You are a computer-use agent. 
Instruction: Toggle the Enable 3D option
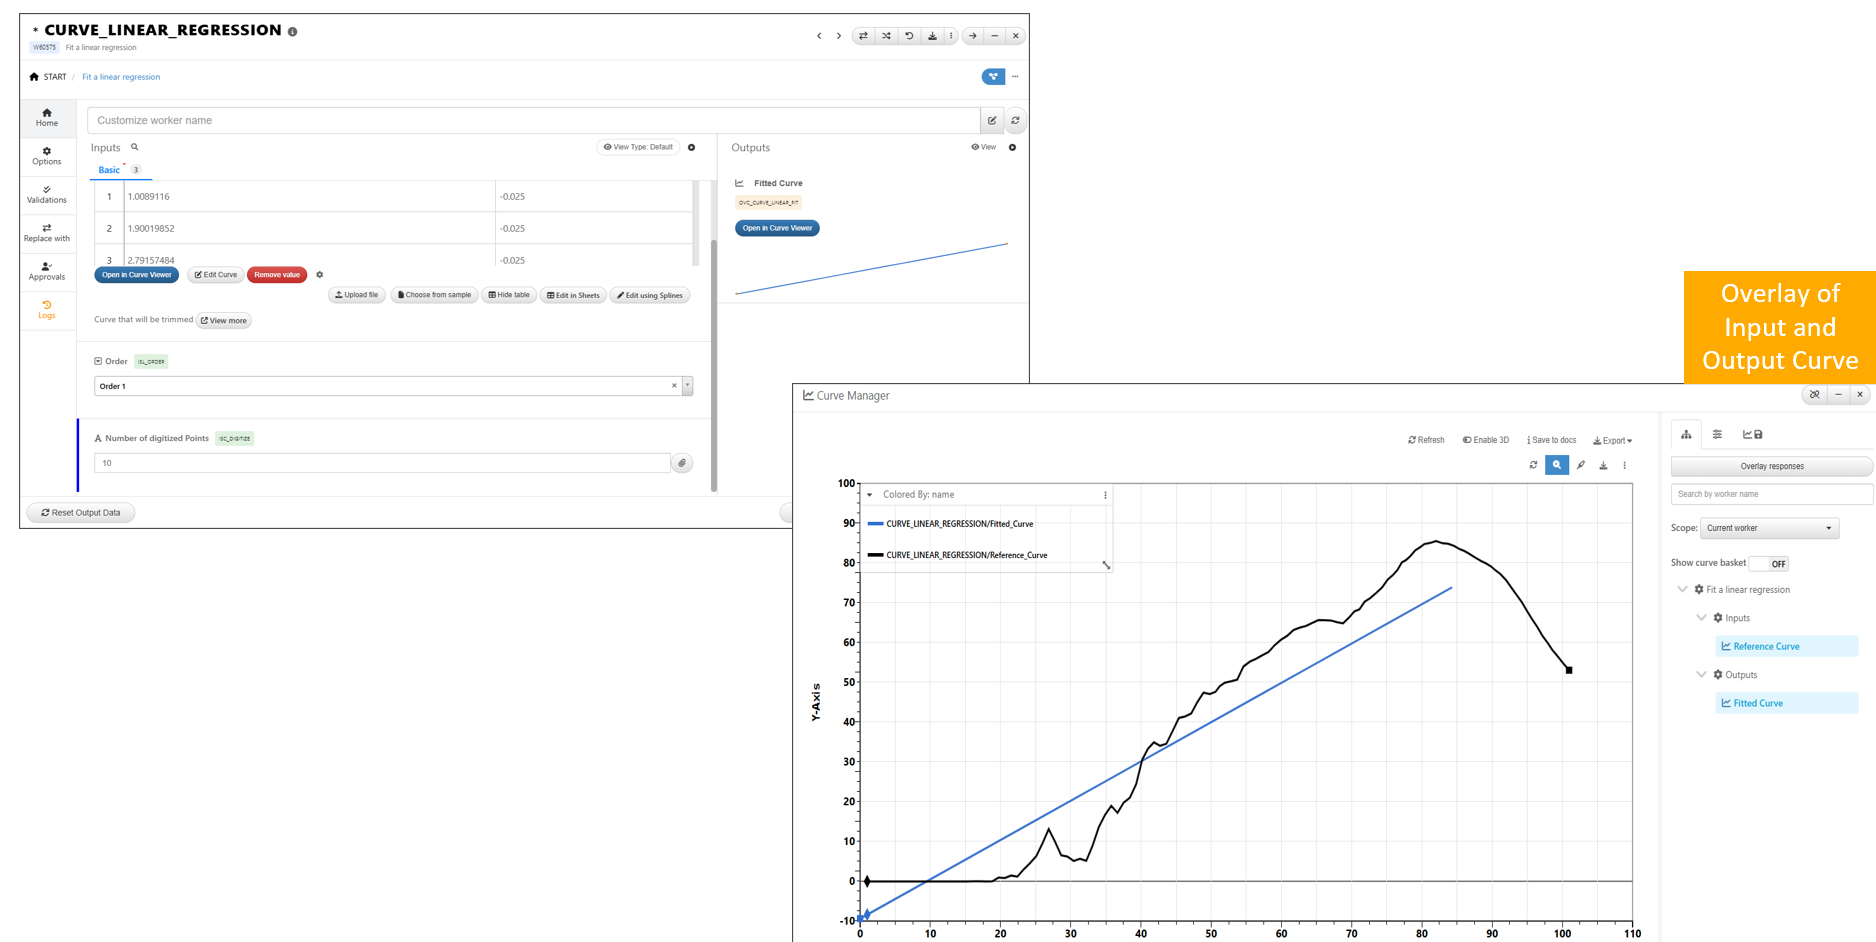pos(1485,440)
